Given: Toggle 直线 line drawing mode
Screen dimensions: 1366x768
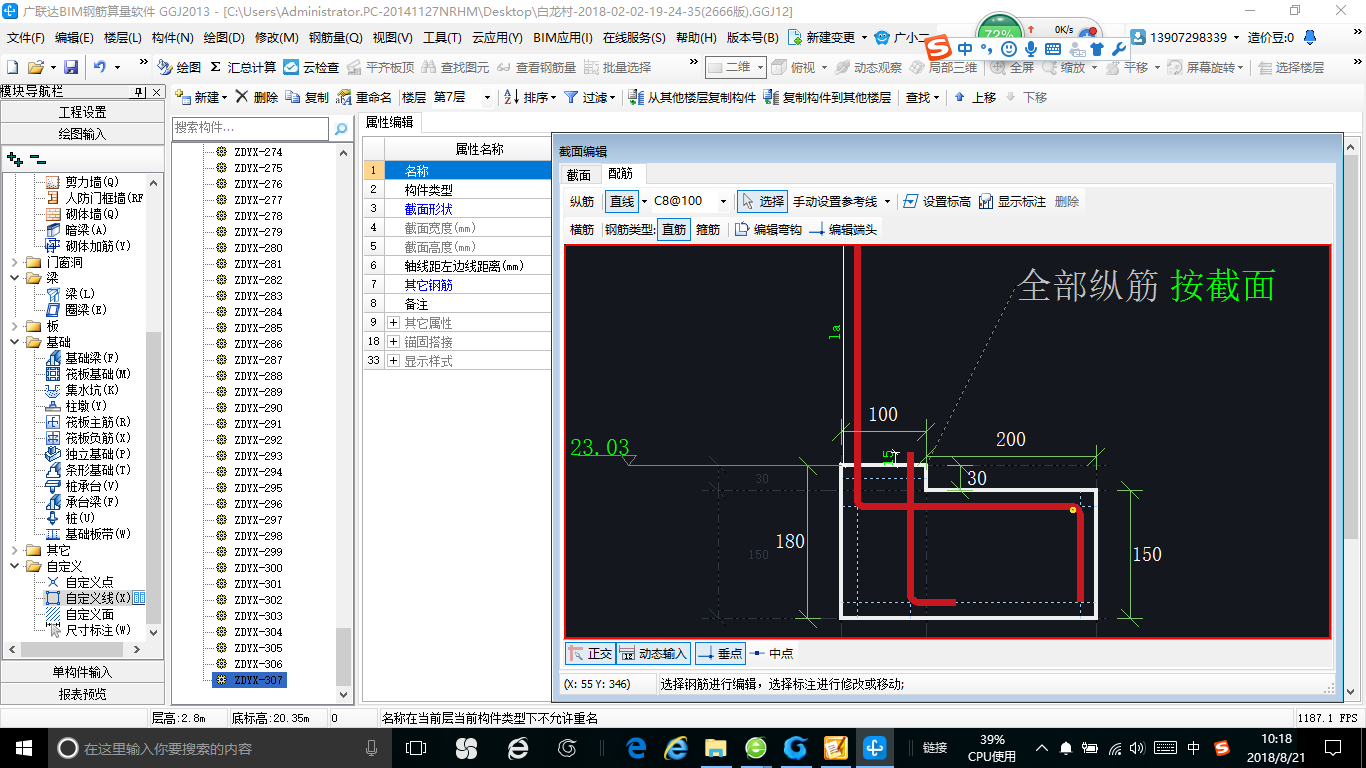Looking at the screenshot, I should tap(622, 201).
